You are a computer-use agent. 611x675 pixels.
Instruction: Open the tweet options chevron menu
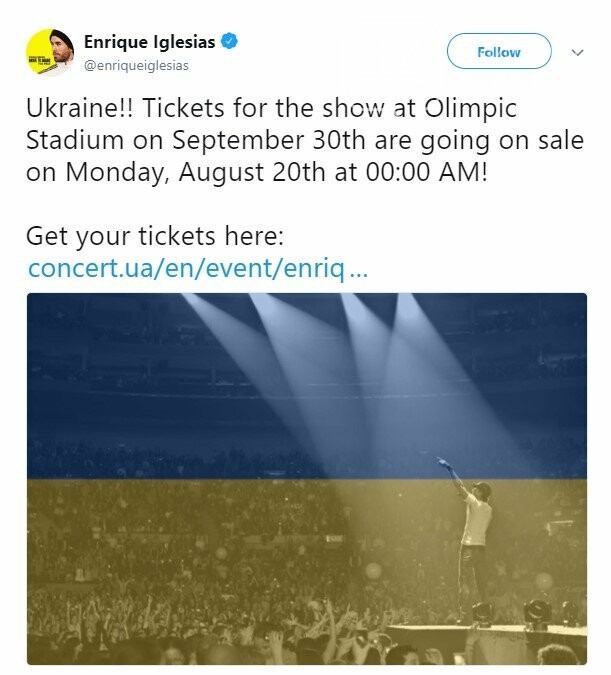click(x=578, y=51)
